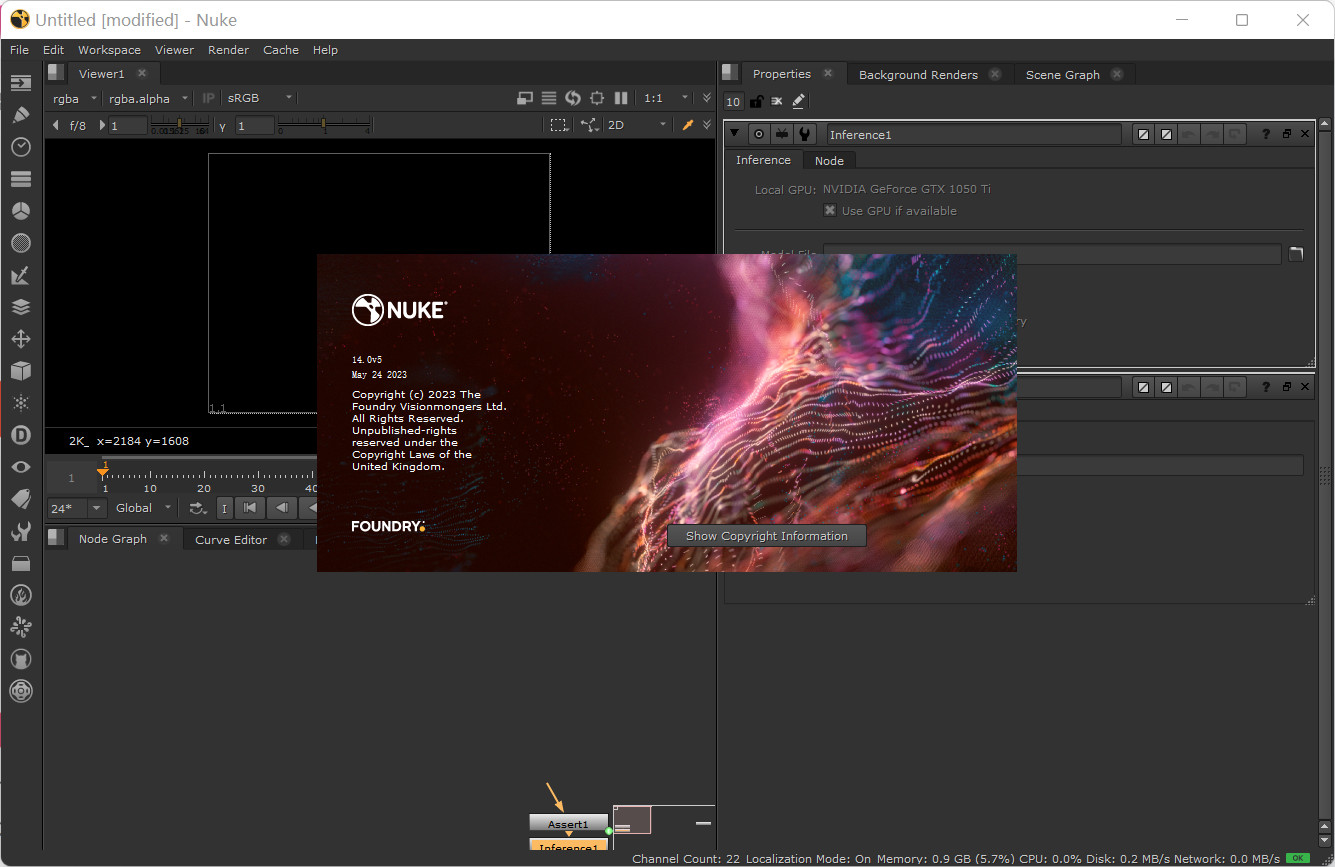Toggle the center node circle button in Inference1
The height and width of the screenshot is (867, 1335).
pos(759,134)
